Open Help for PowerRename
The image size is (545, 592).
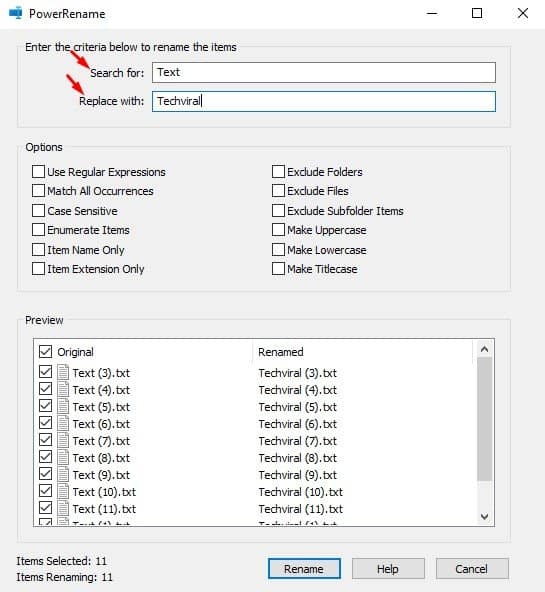pos(388,569)
